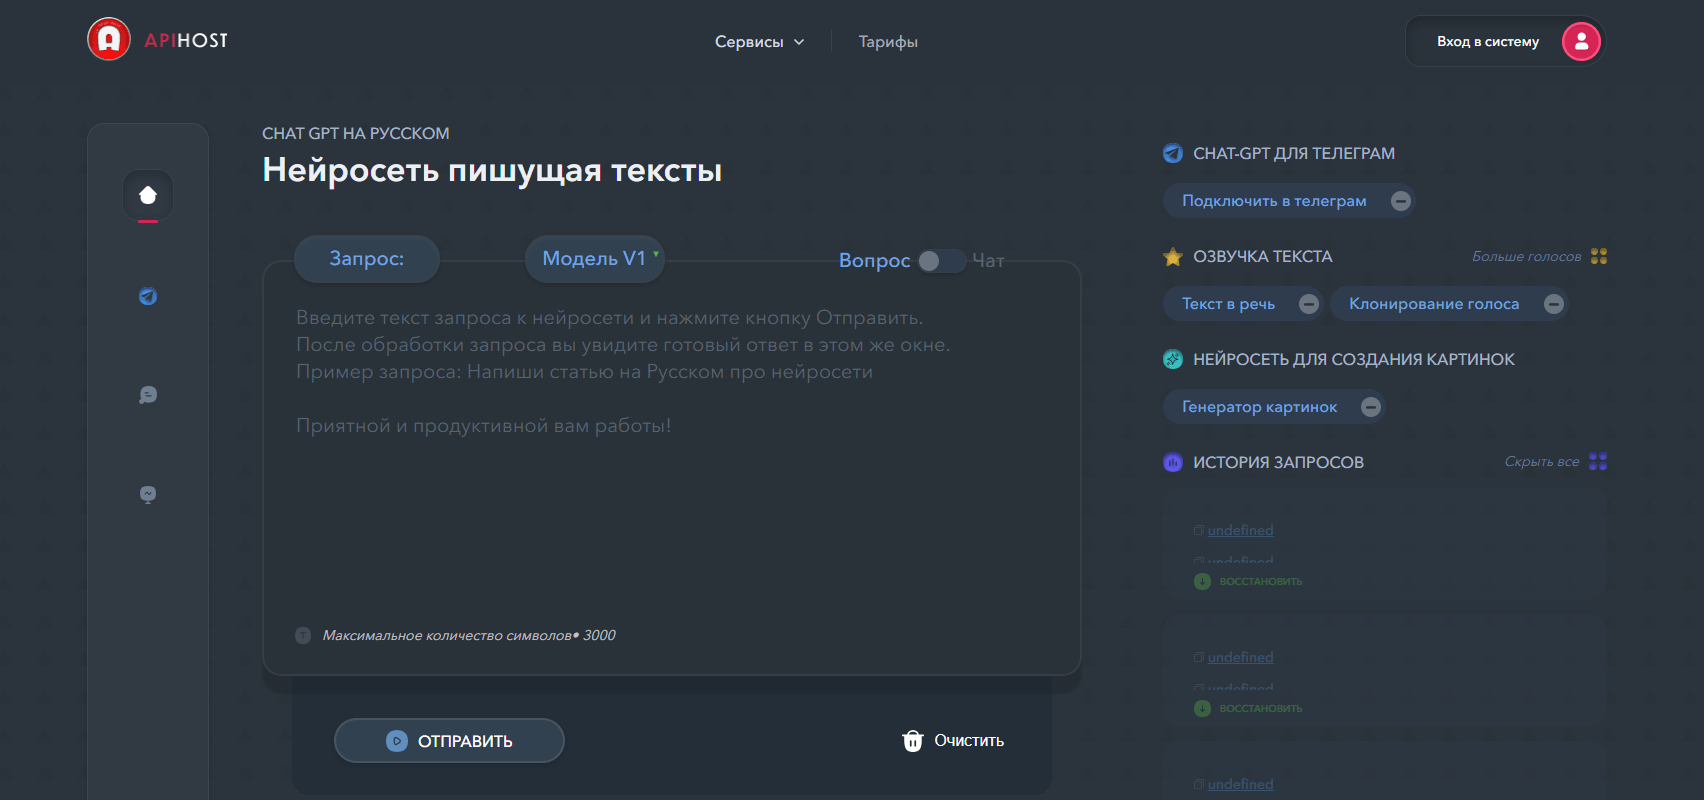The width and height of the screenshot is (1704, 800).
Task: Collapse the Генератор картинок item with its minus
Action: coord(1371,407)
